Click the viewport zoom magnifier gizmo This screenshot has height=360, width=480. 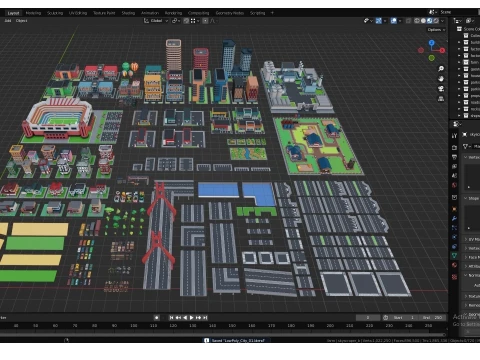(x=441, y=69)
